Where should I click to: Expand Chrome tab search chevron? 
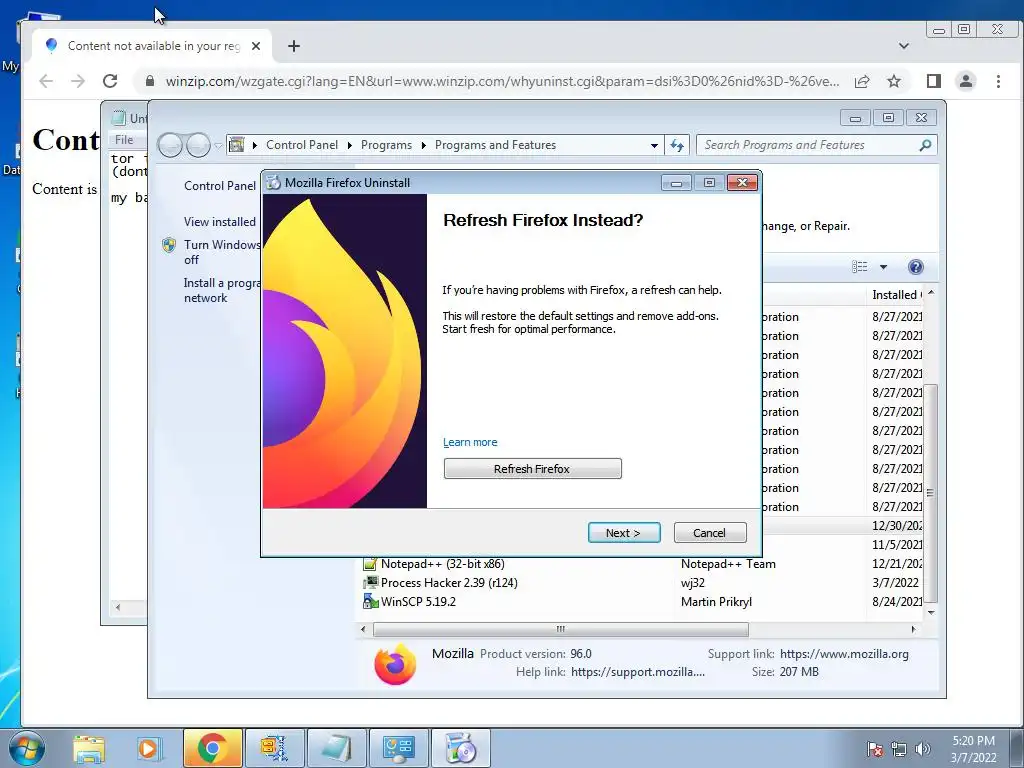(904, 46)
